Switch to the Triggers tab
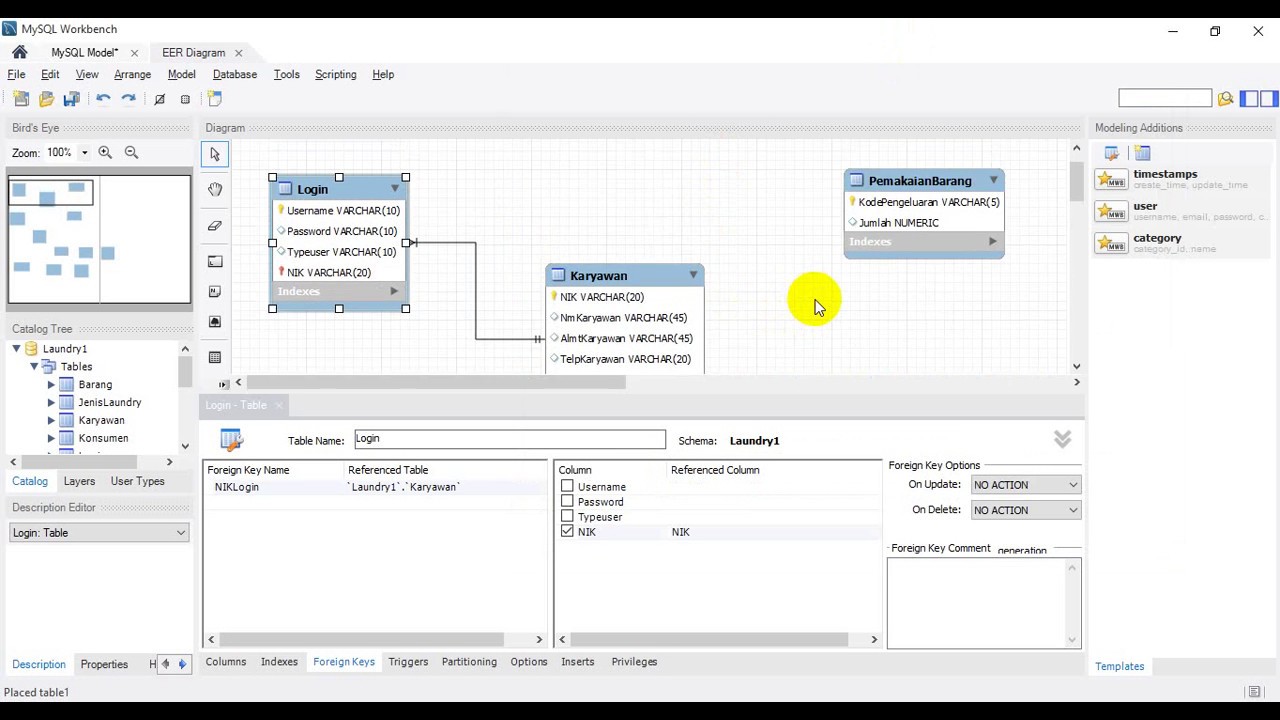1280x720 pixels. (x=408, y=661)
